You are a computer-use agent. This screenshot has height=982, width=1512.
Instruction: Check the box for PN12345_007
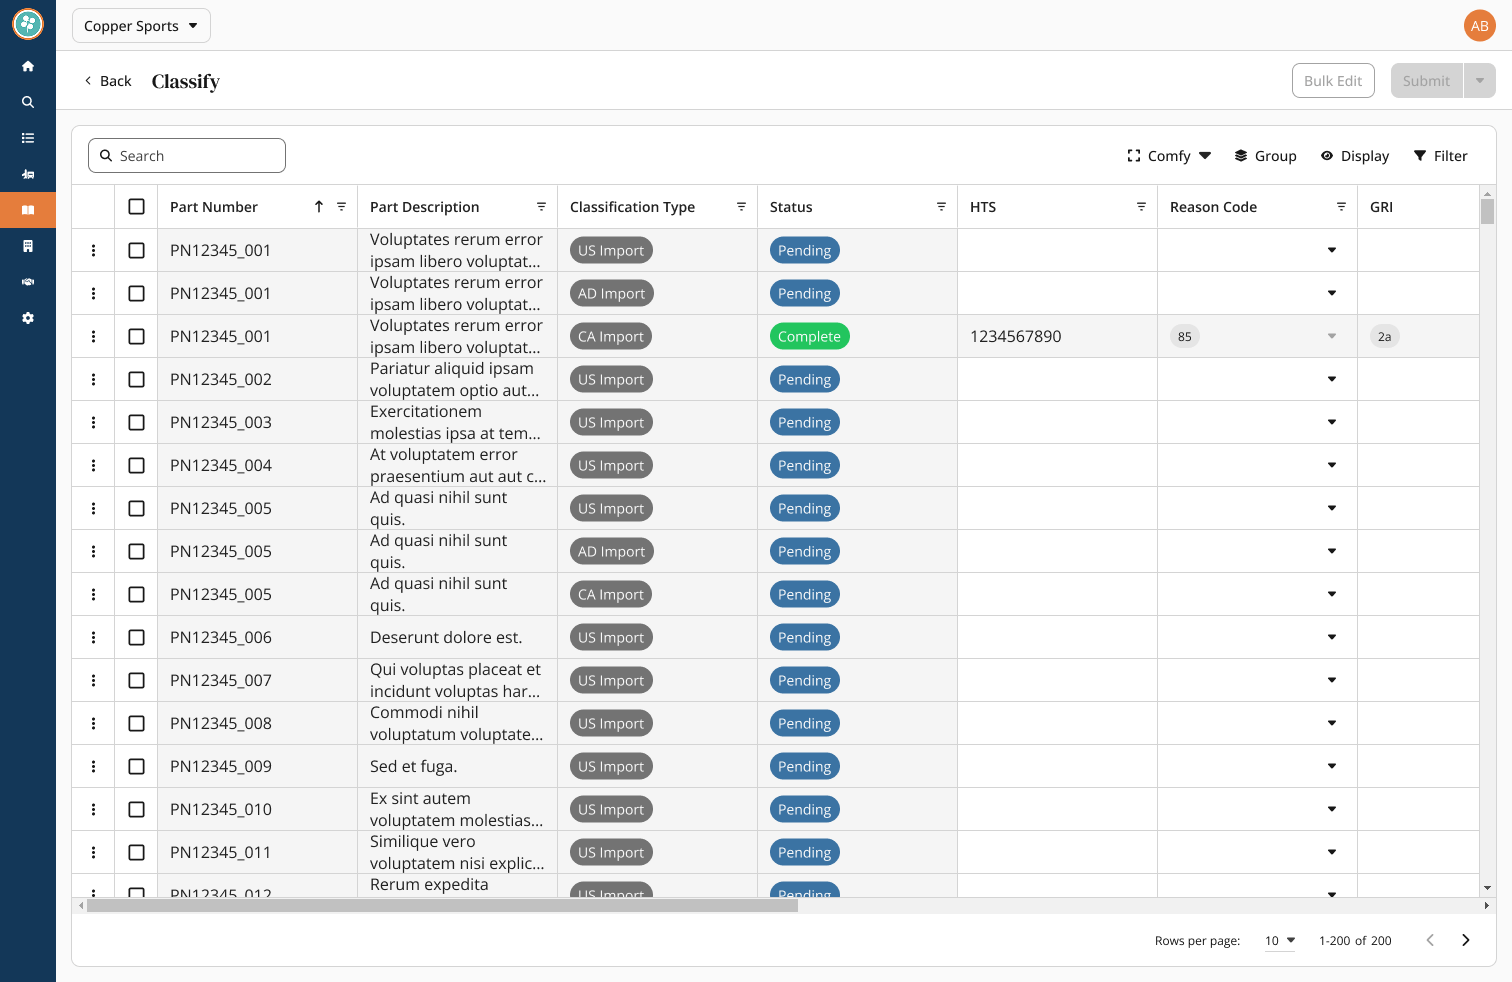[x=137, y=680]
